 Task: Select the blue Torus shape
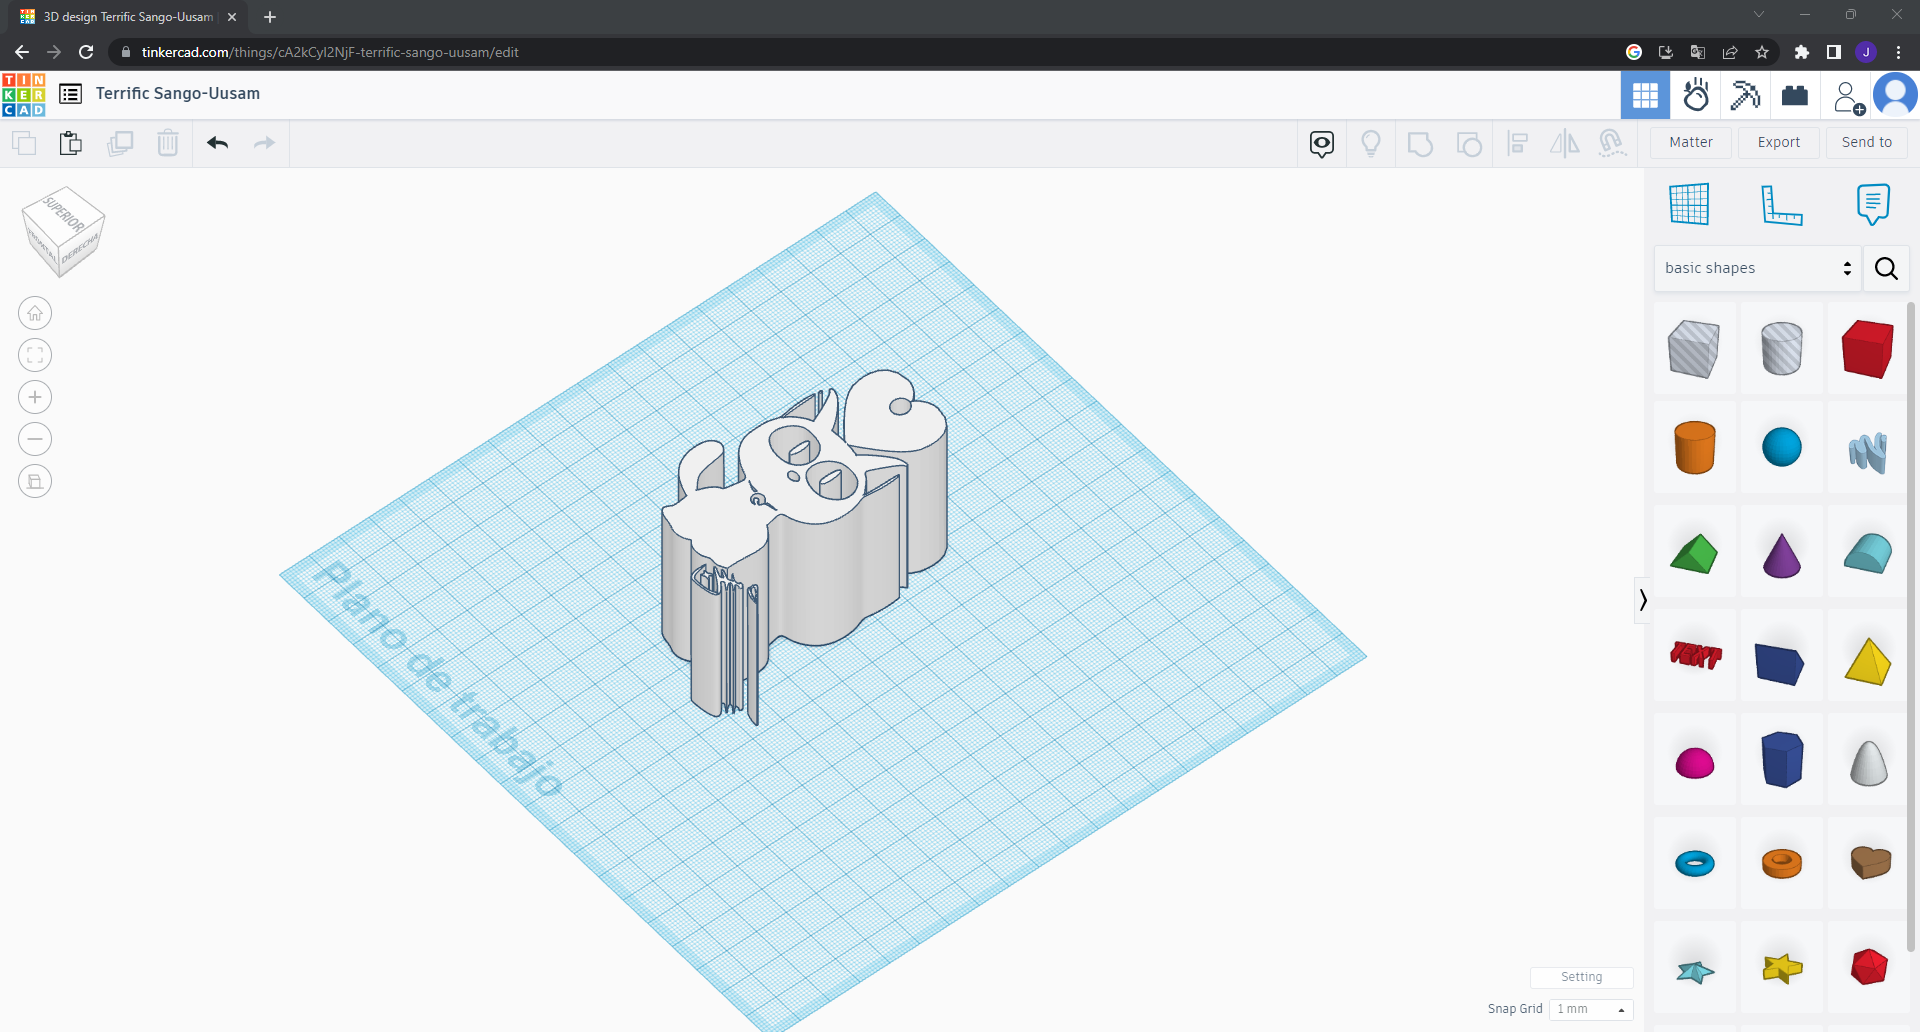tap(1694, 863)
